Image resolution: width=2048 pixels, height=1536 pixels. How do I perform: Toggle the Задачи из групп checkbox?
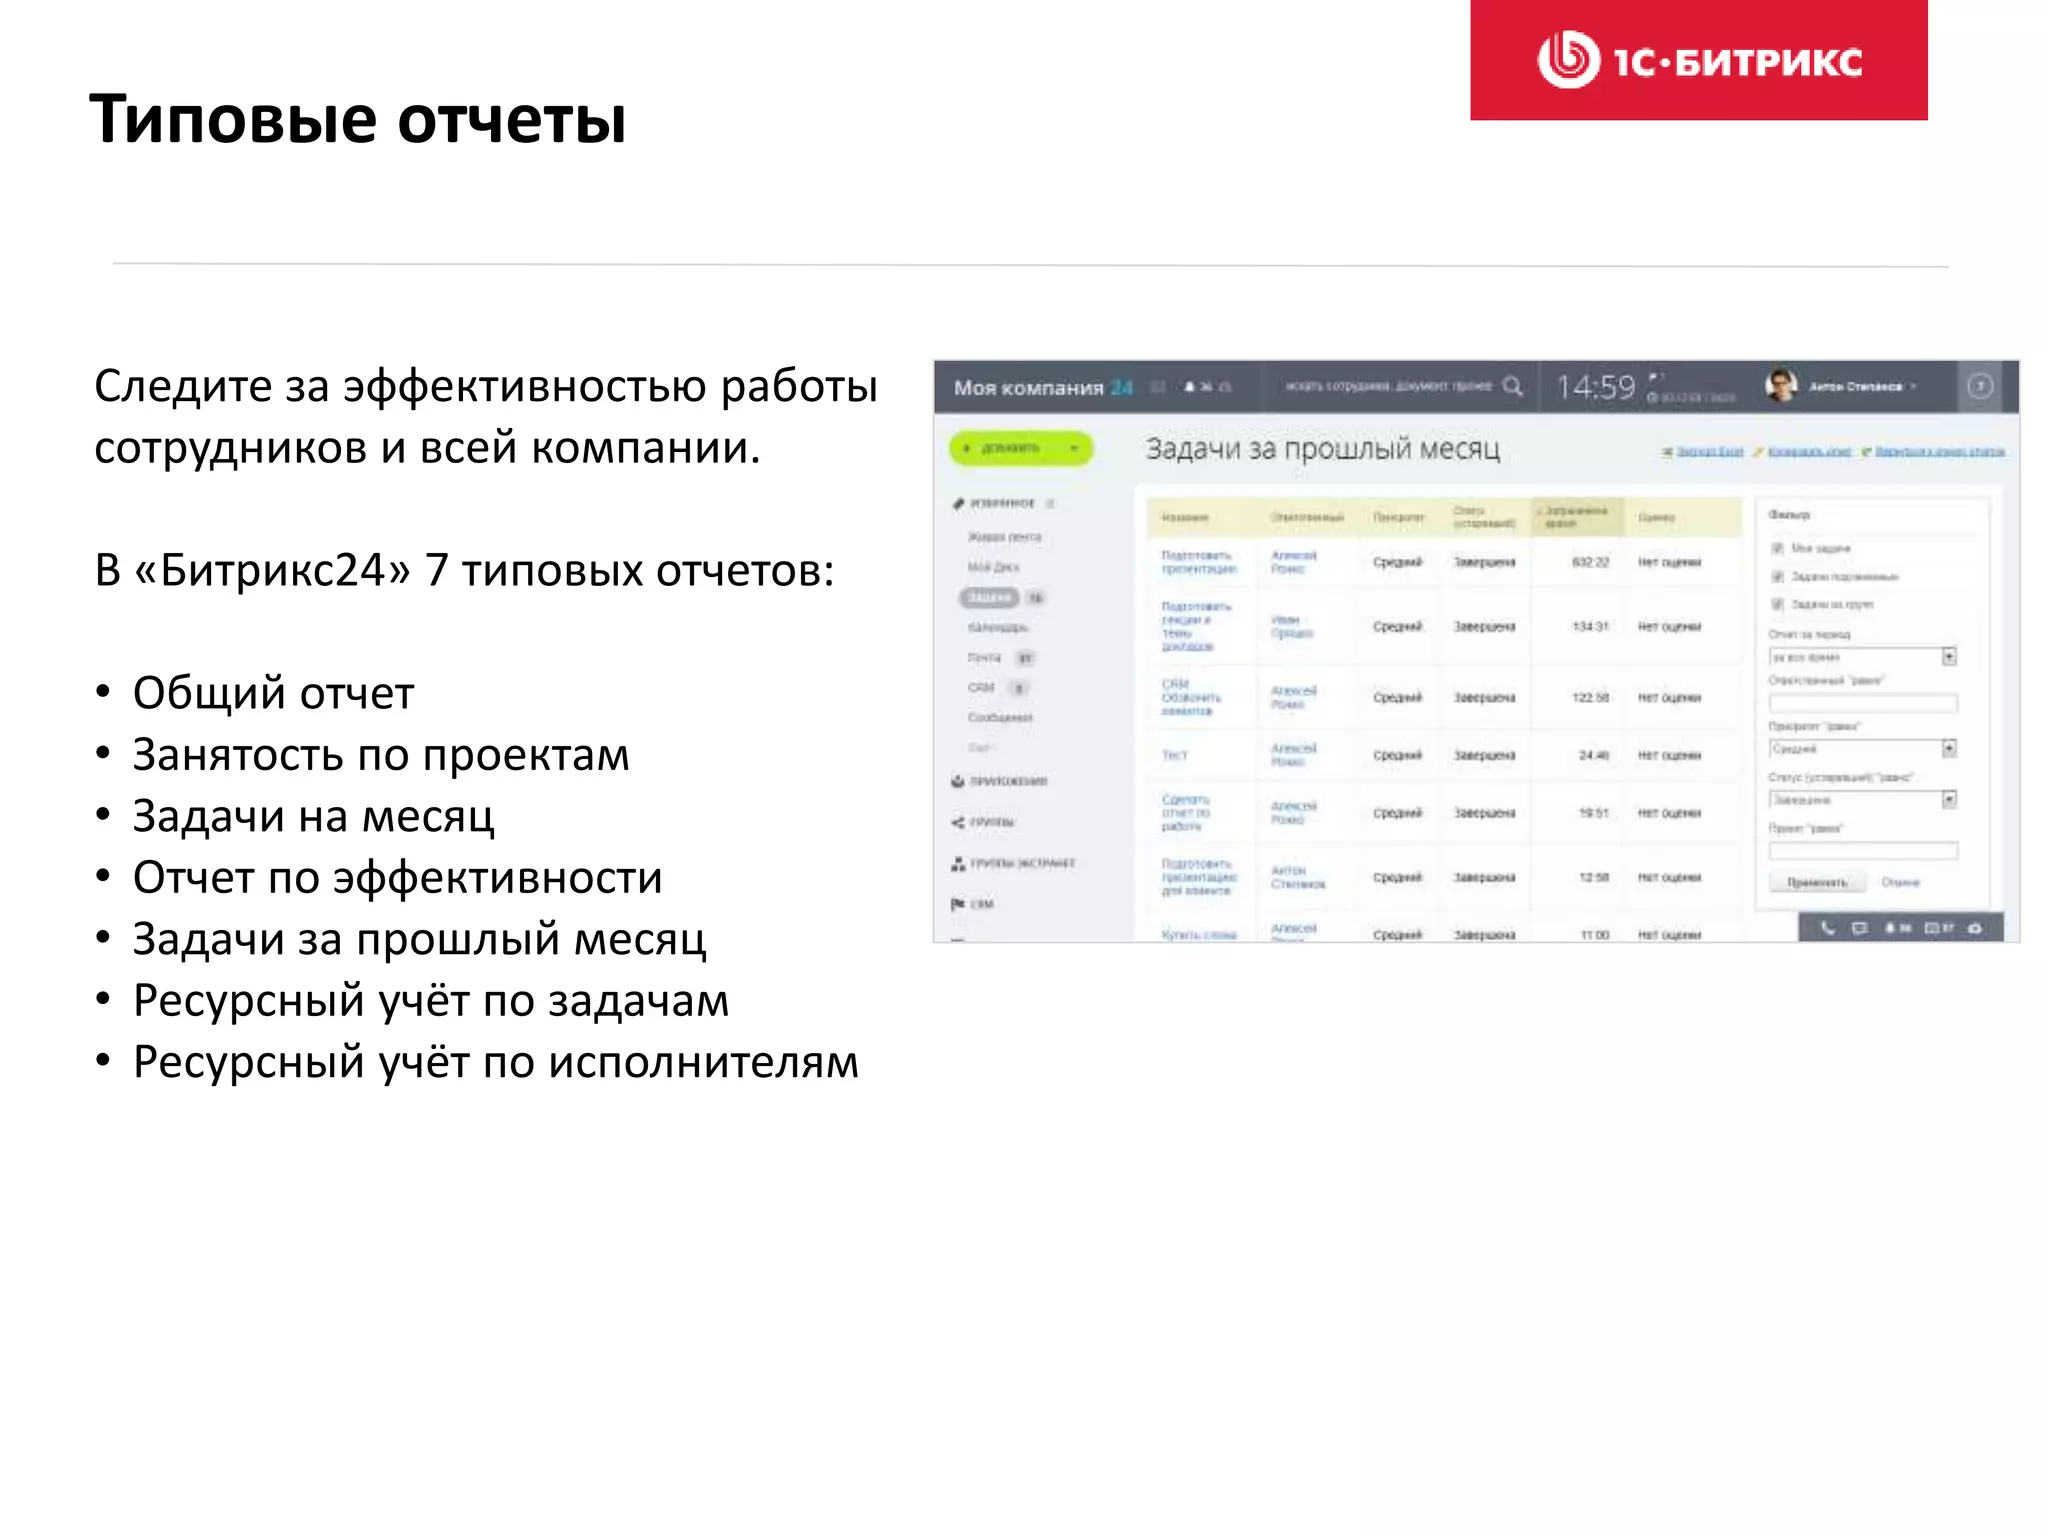[1777, 604]
